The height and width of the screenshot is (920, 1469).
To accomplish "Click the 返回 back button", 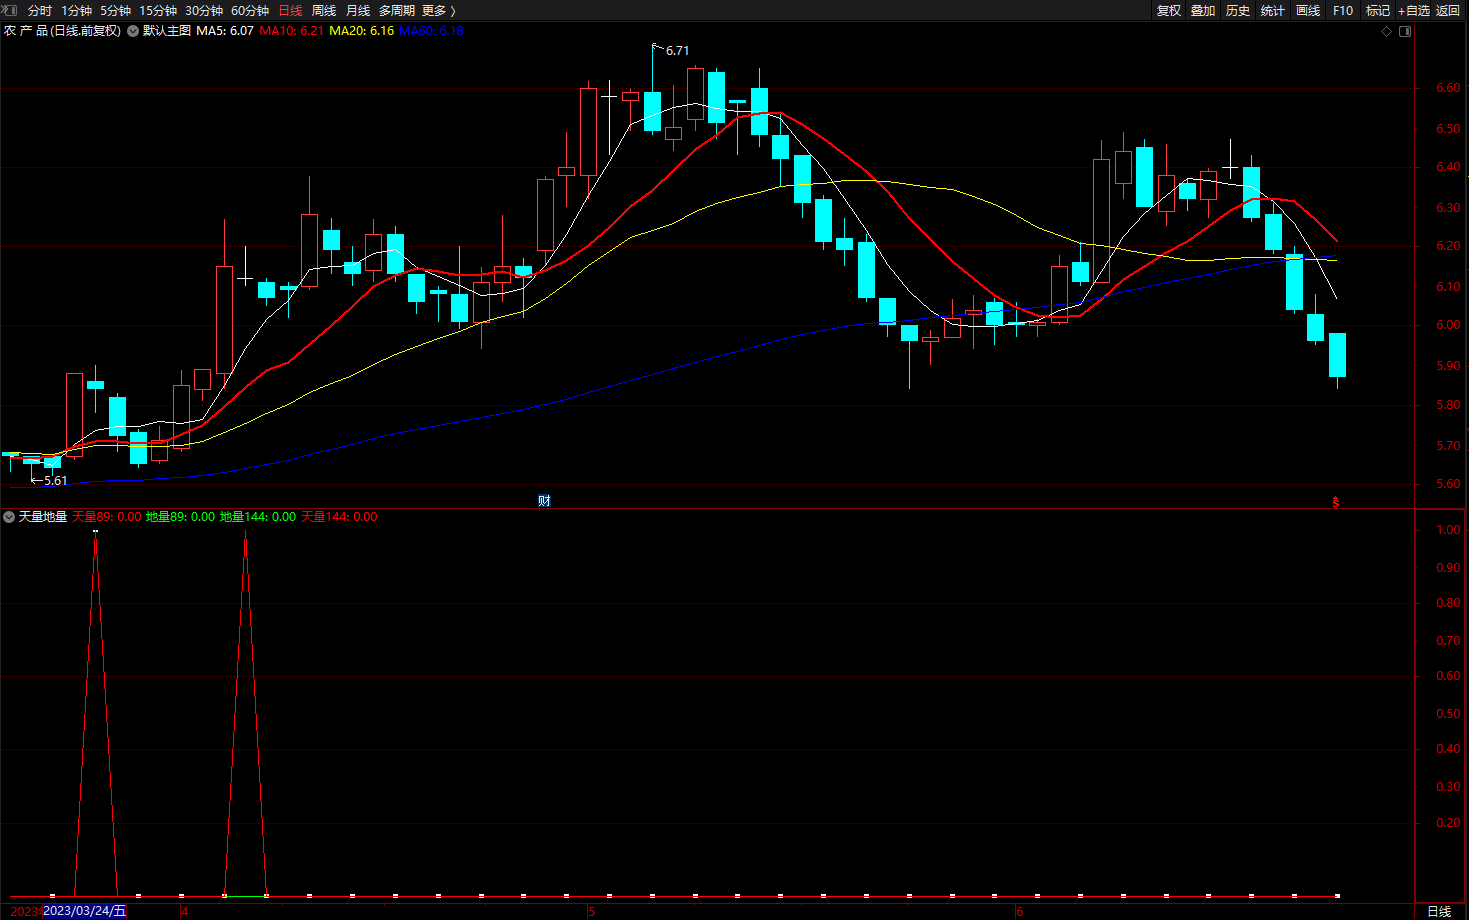I will [x=1448, y=10].
